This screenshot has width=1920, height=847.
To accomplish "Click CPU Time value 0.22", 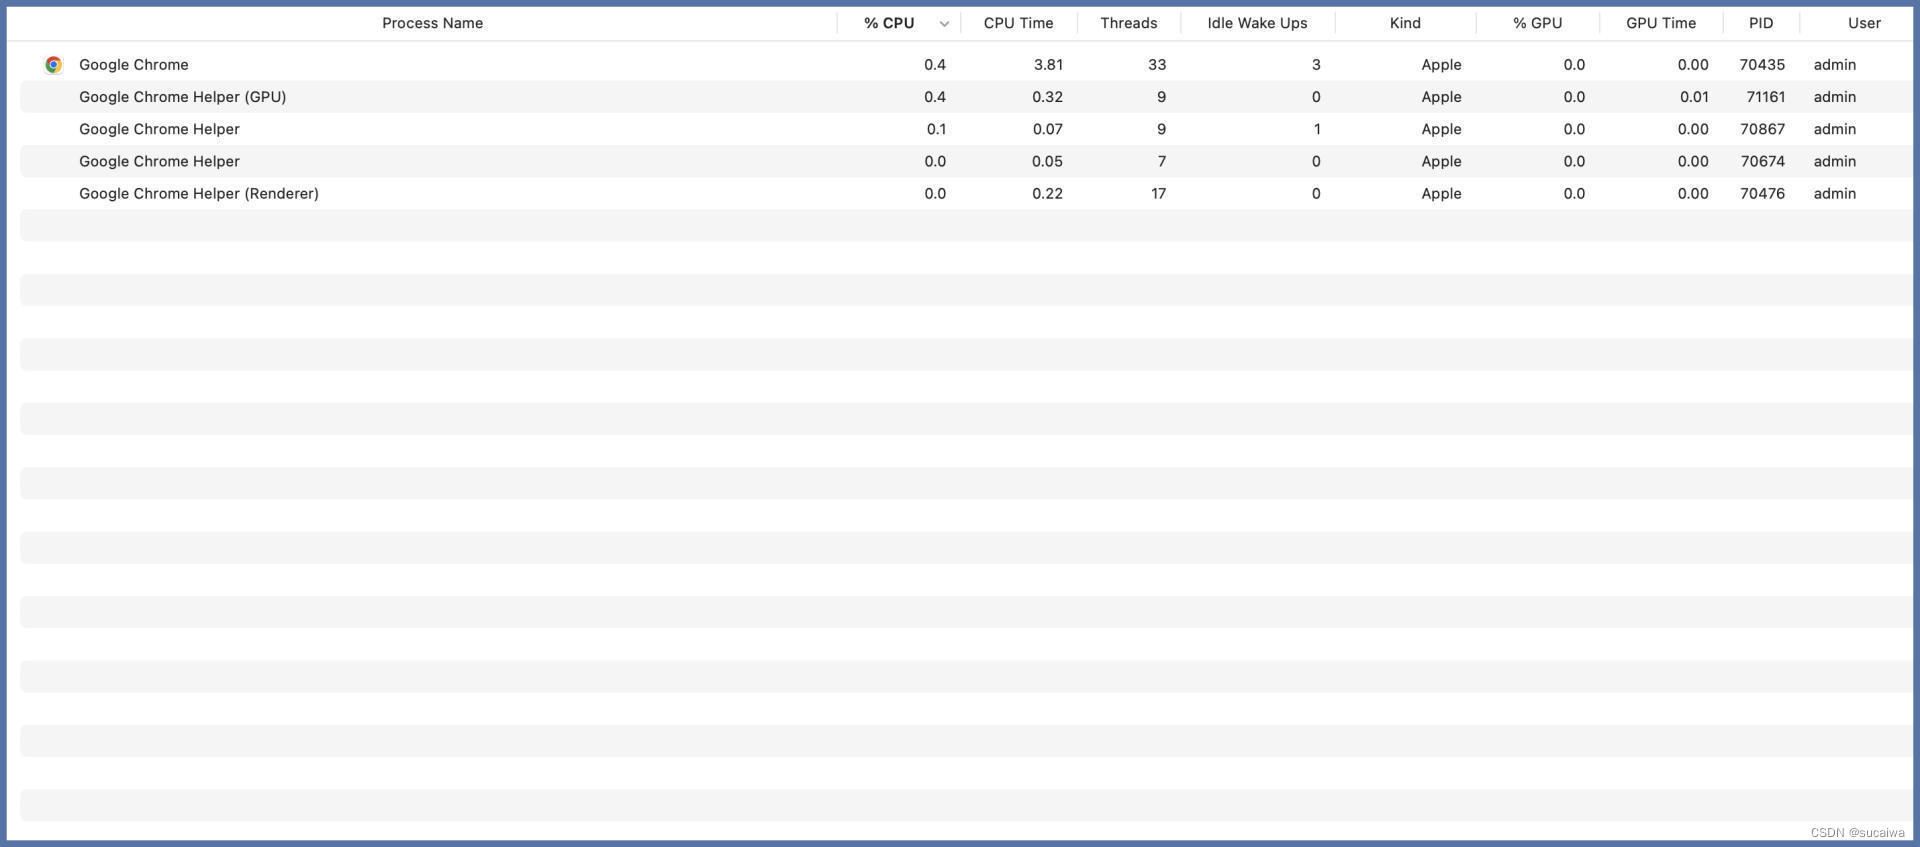I will 1047,193.
